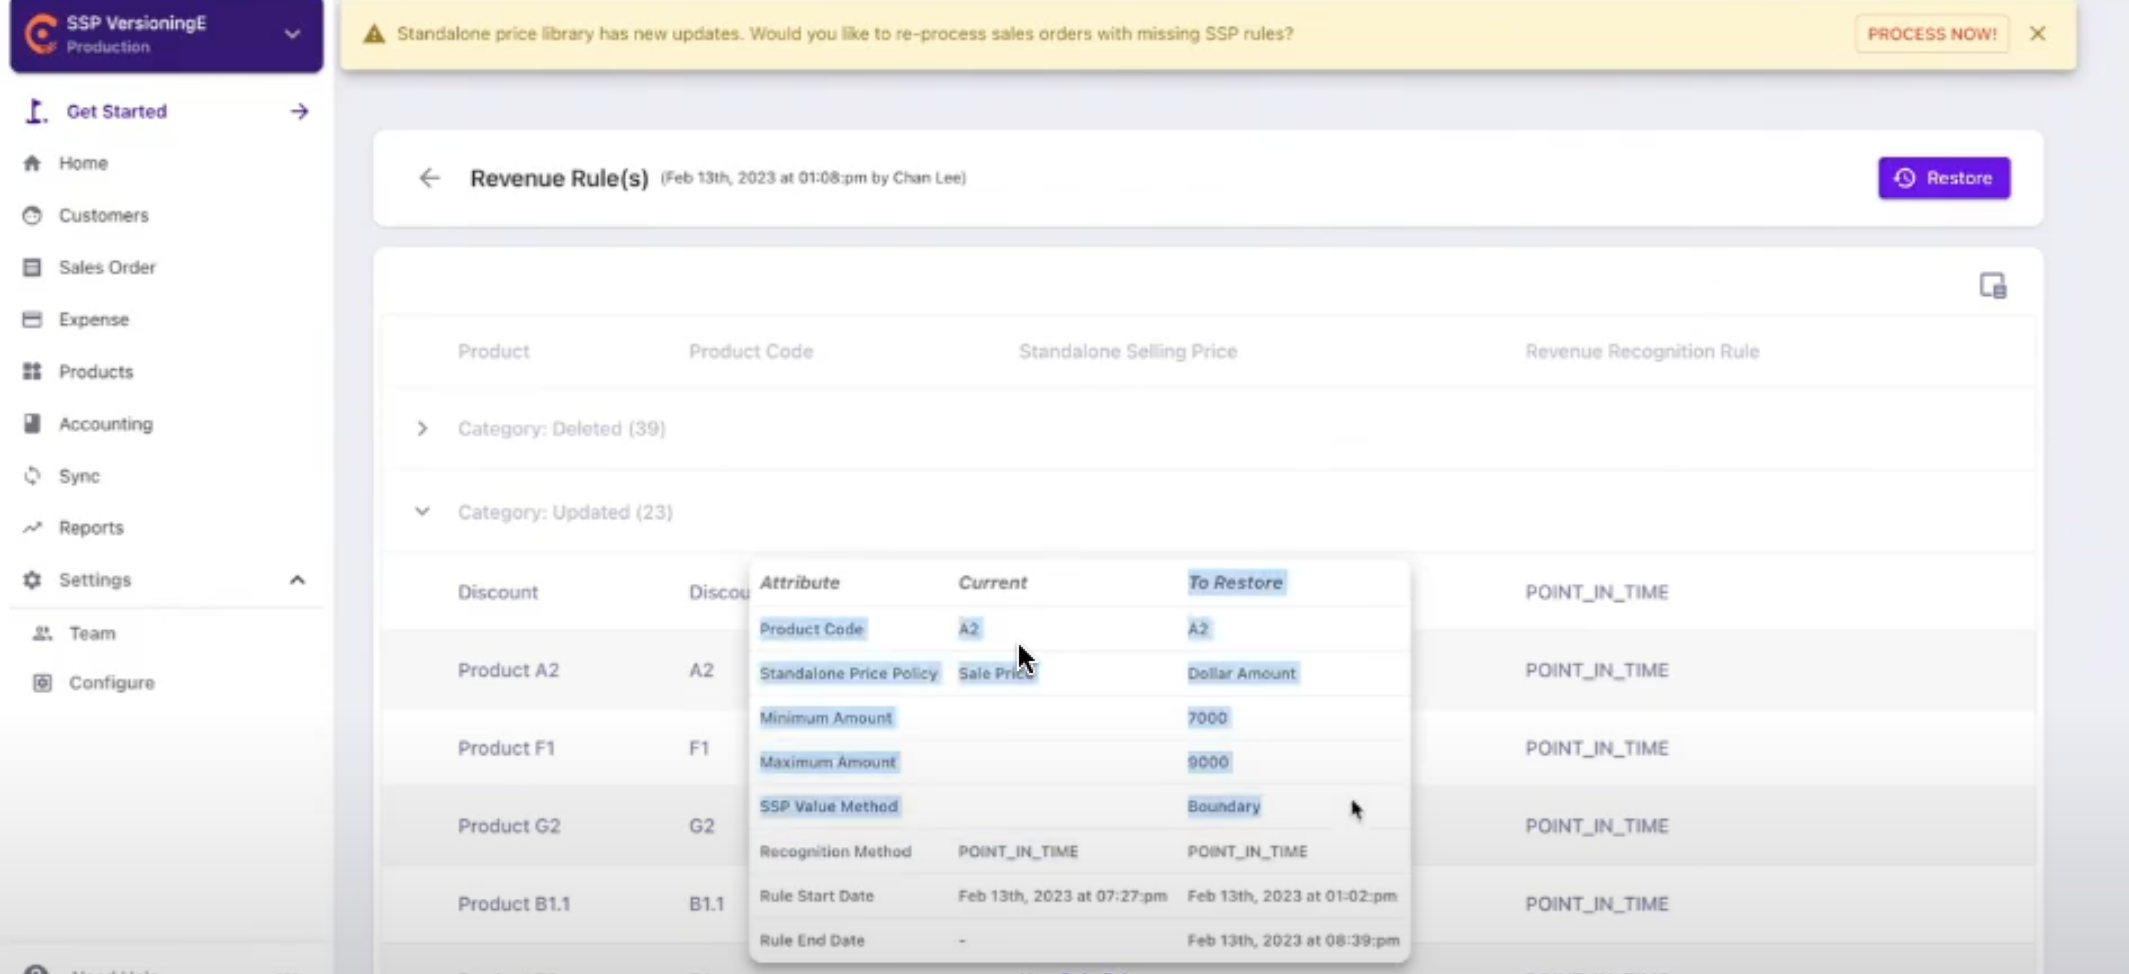Click the Settings gear icon
This screenshot has height=974, width=2129.
(32, 579)
